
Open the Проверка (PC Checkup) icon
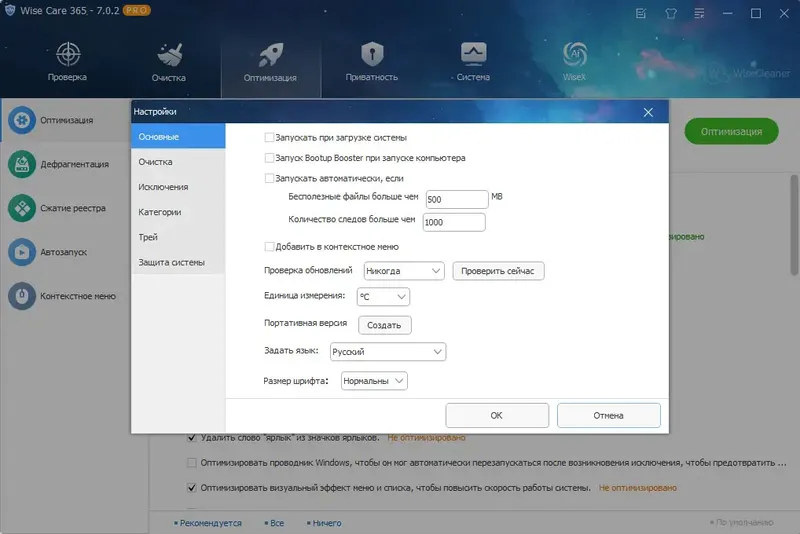click(67, 54)
